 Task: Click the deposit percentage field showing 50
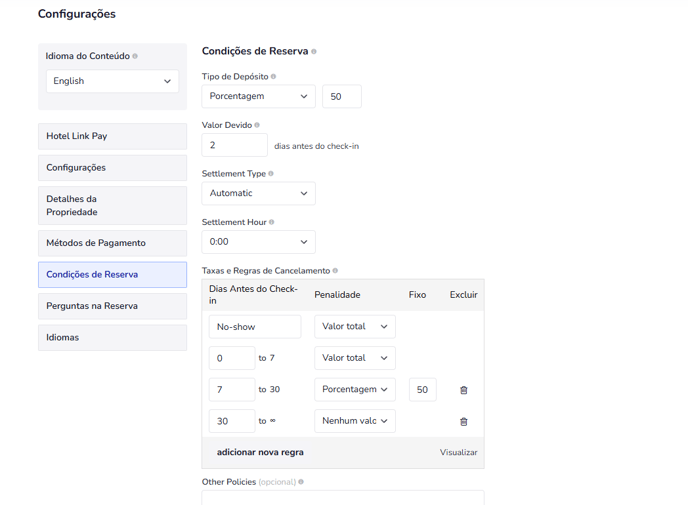tap(341, 96)
